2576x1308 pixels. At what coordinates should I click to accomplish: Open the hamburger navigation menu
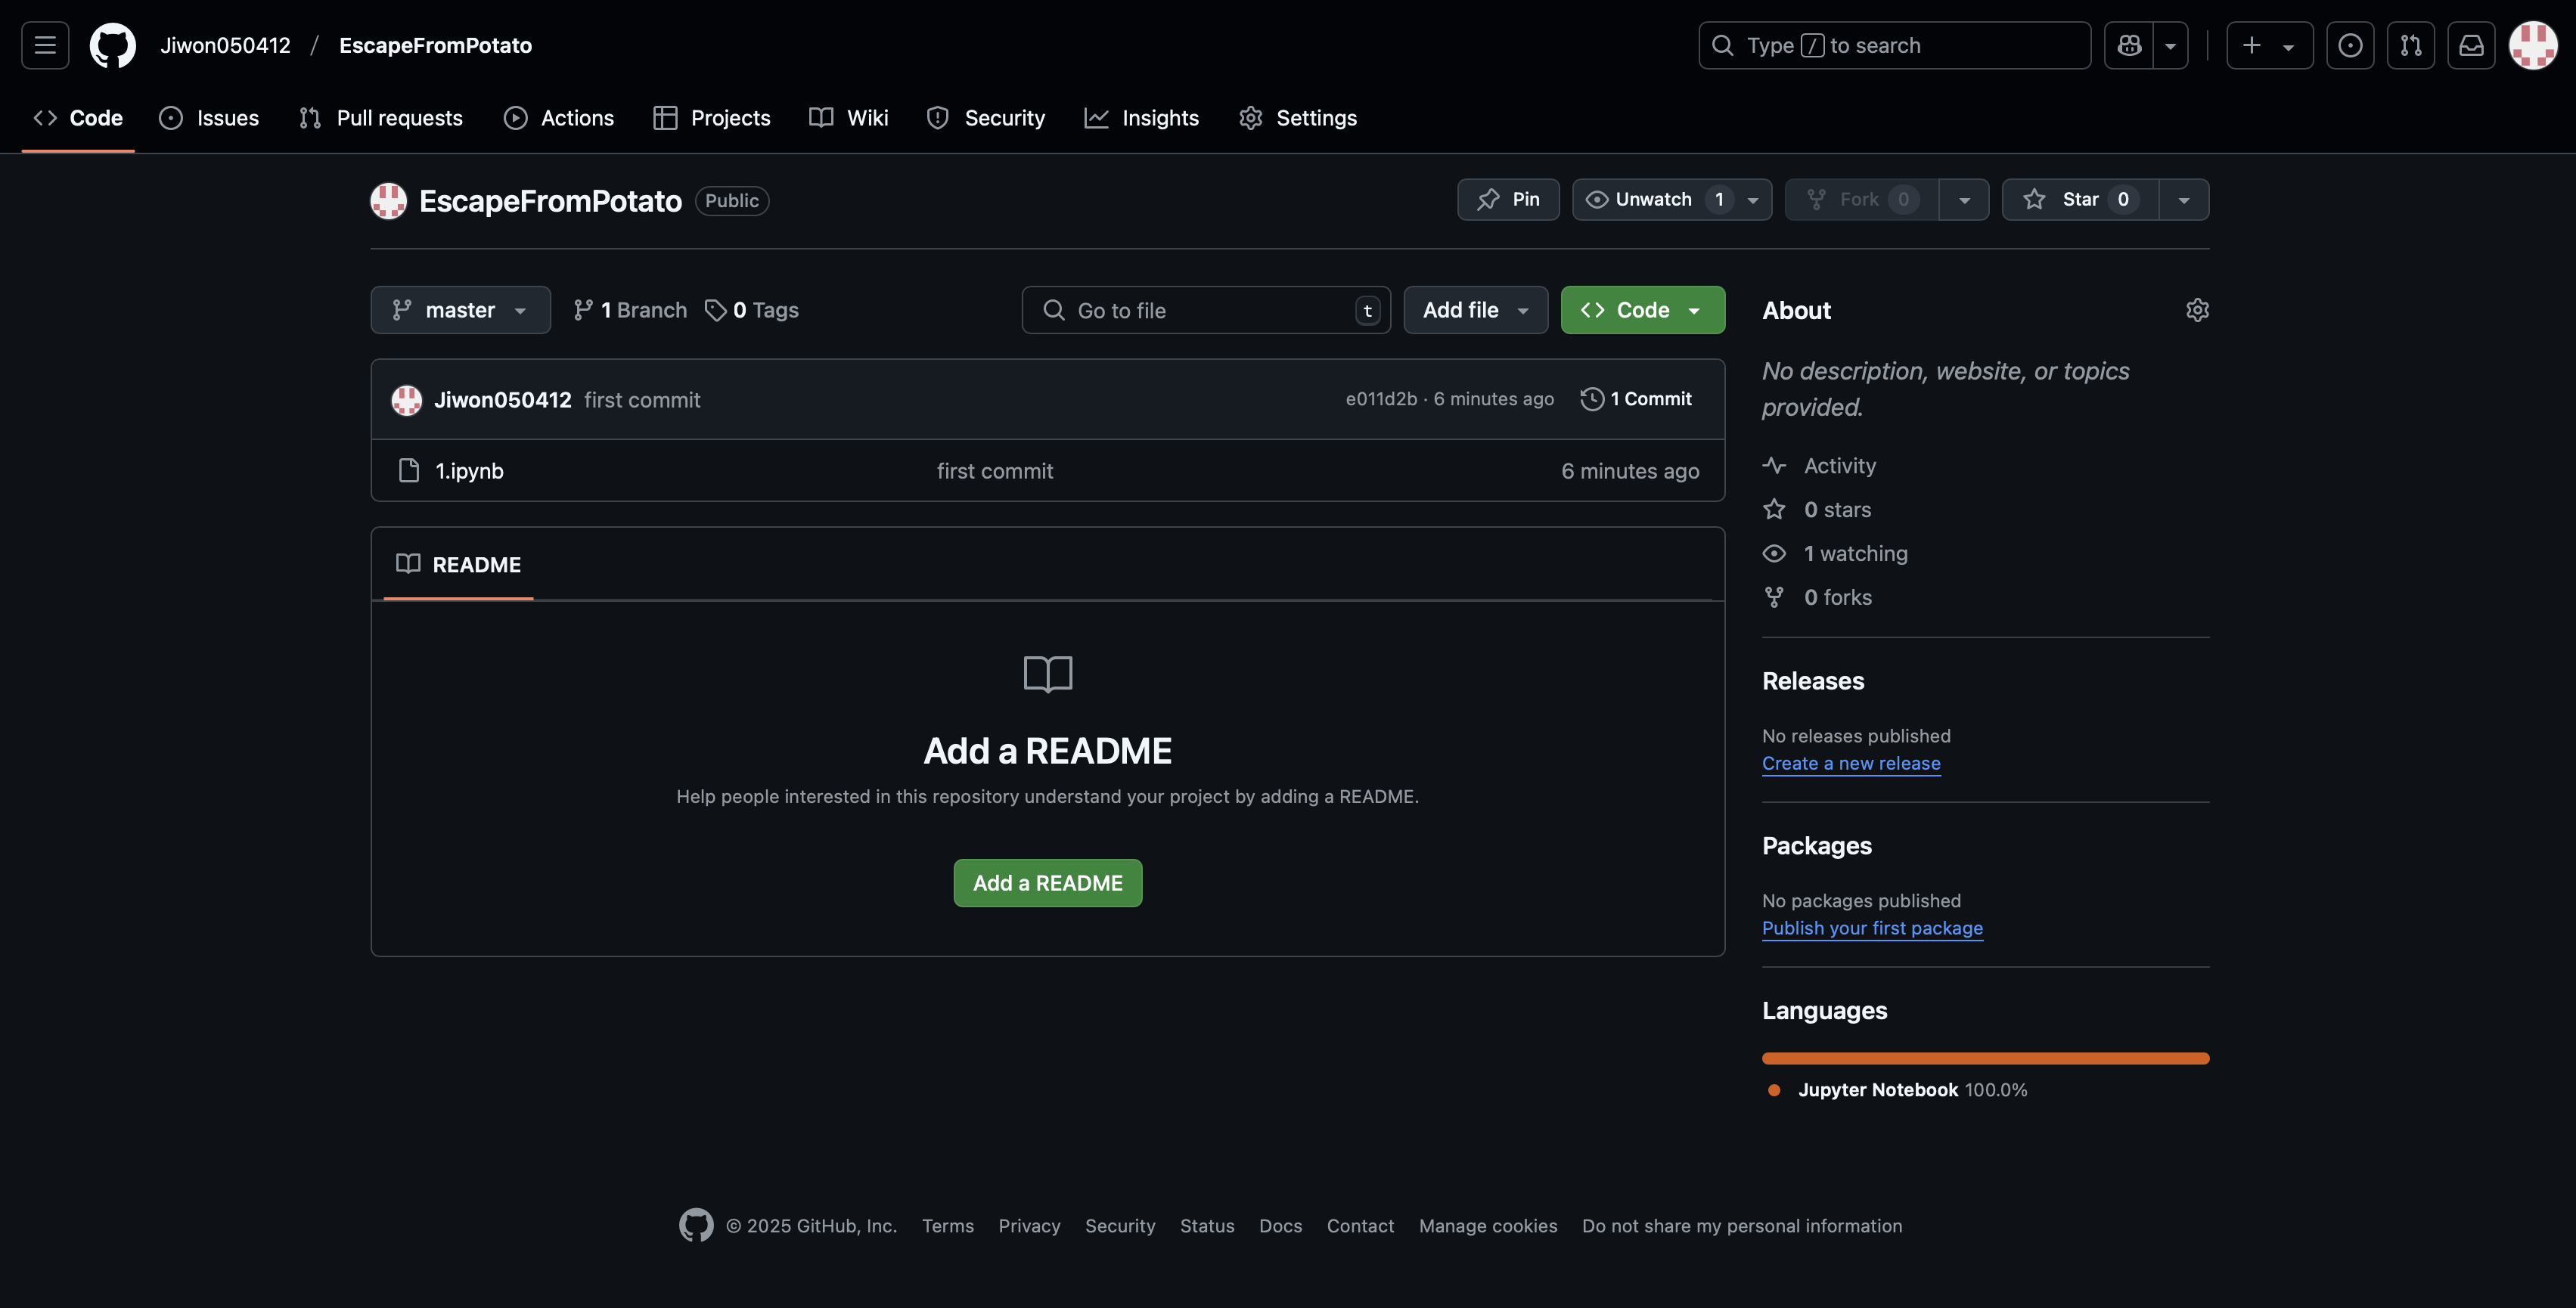coord(45,45)
